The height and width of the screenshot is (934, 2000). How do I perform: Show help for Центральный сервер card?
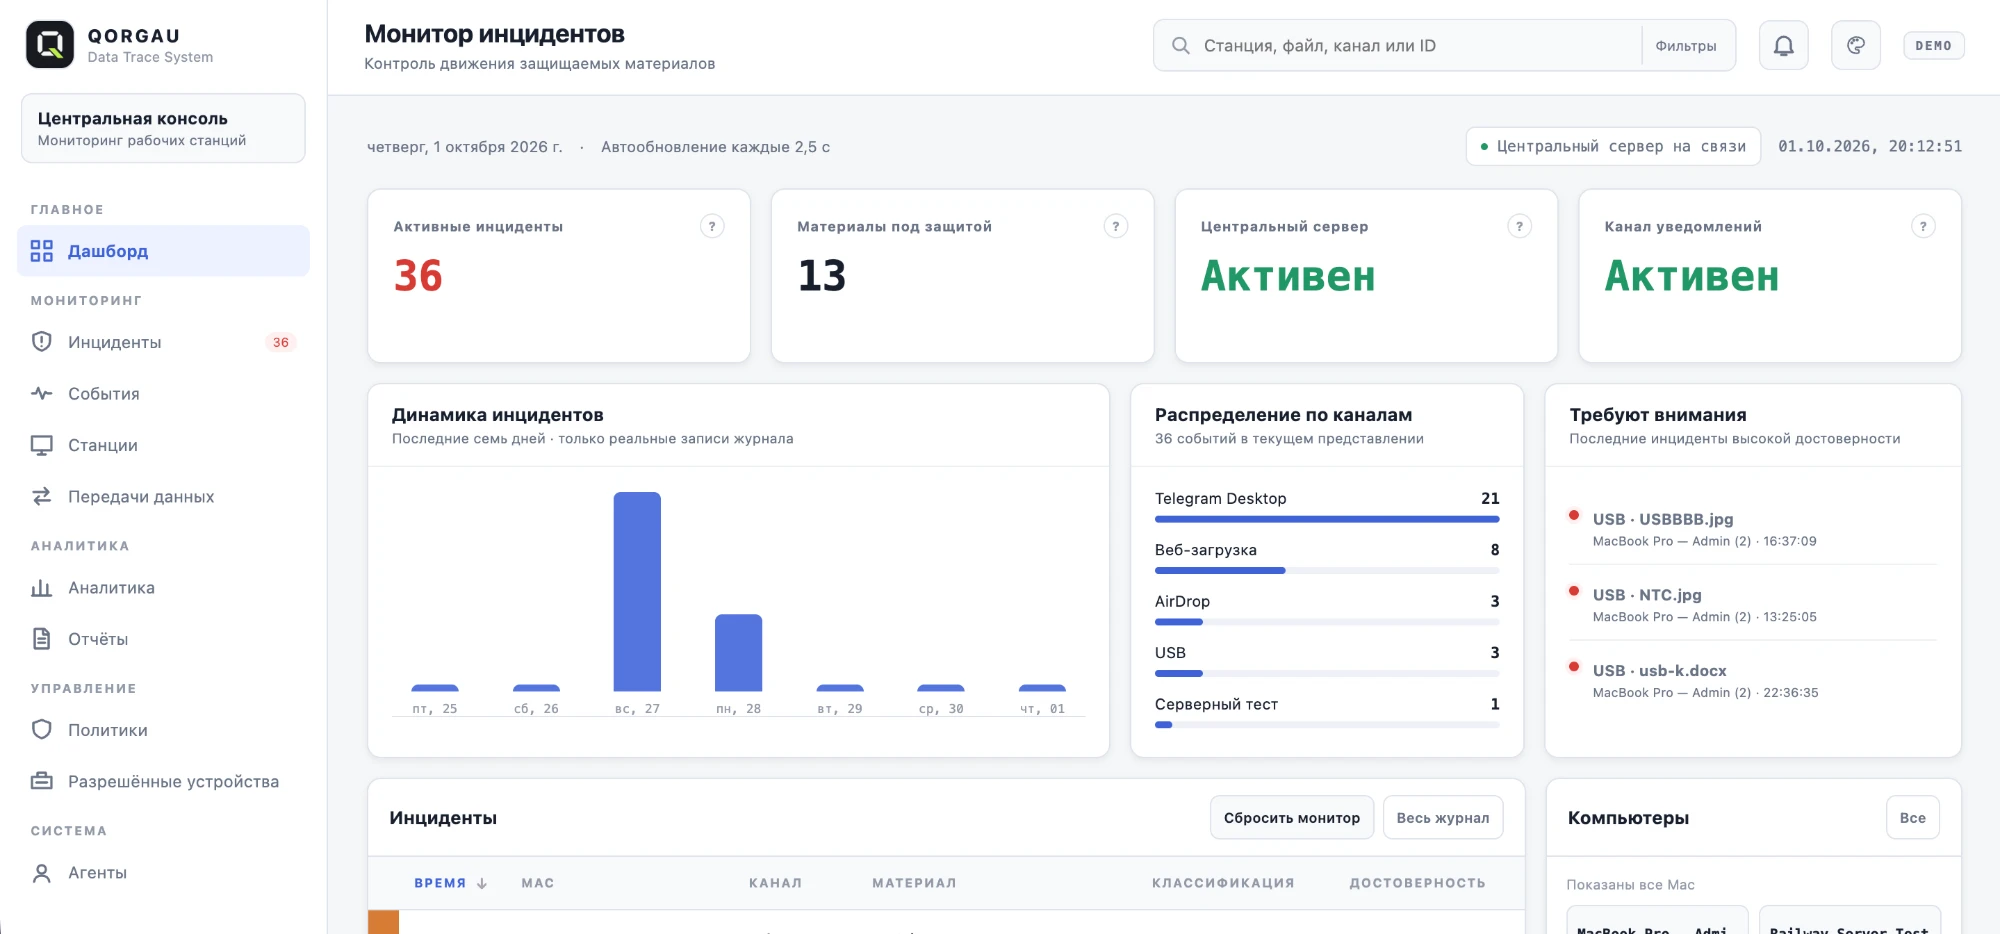click(x=1519, y=226)
